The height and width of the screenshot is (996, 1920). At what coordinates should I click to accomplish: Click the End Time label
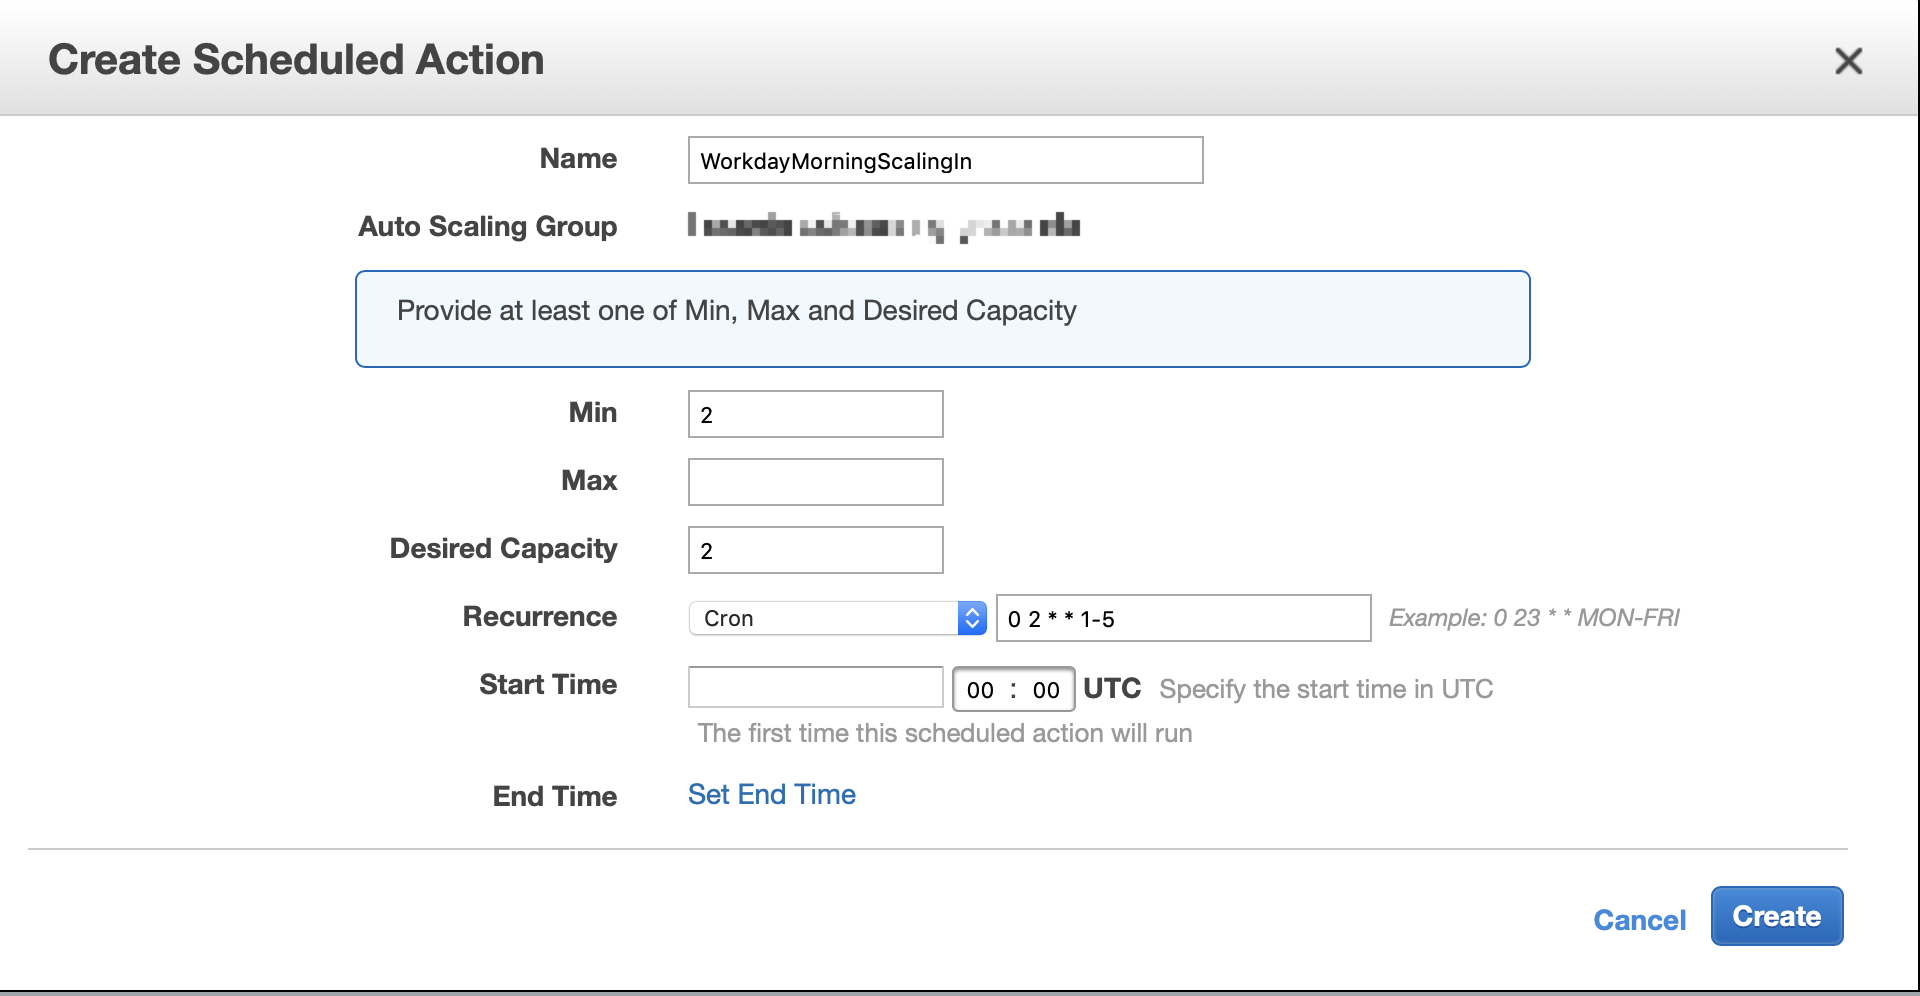[554, 796]
